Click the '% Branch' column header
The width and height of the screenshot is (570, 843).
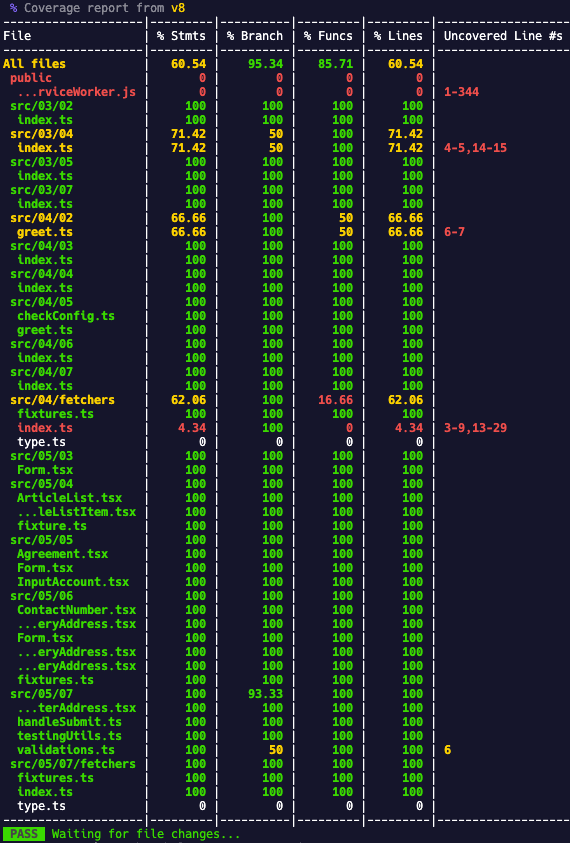tap(254, 36)
